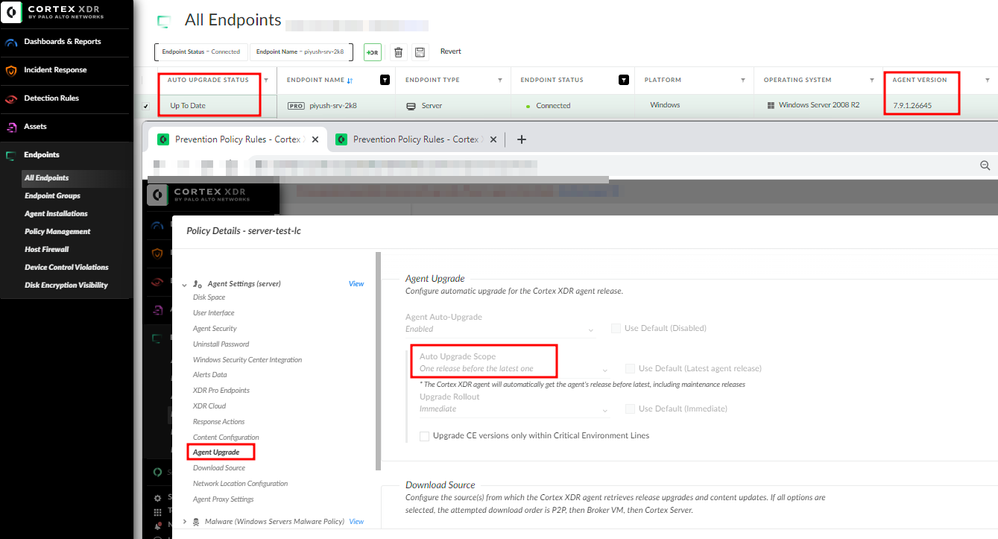Open the active Endpoint Name column filter
Screen dimensions: 998x539
384,80
